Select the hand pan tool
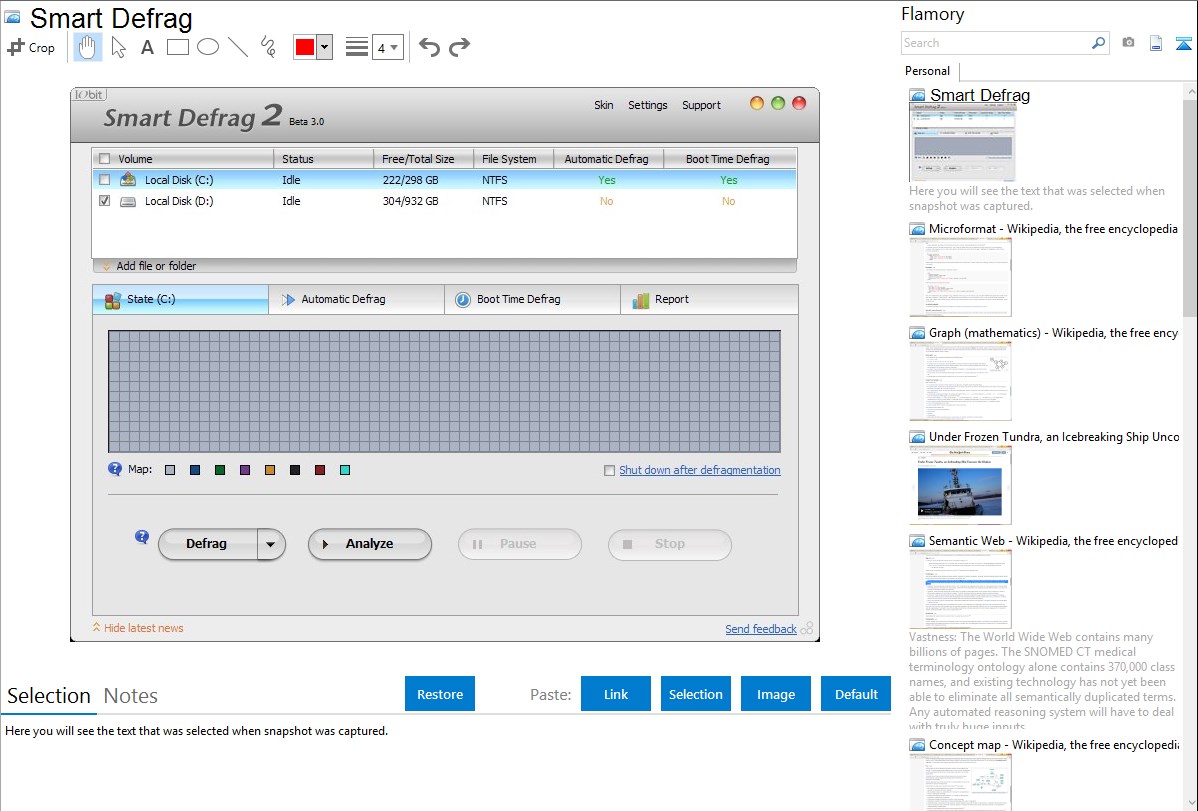 click(88, 47)
